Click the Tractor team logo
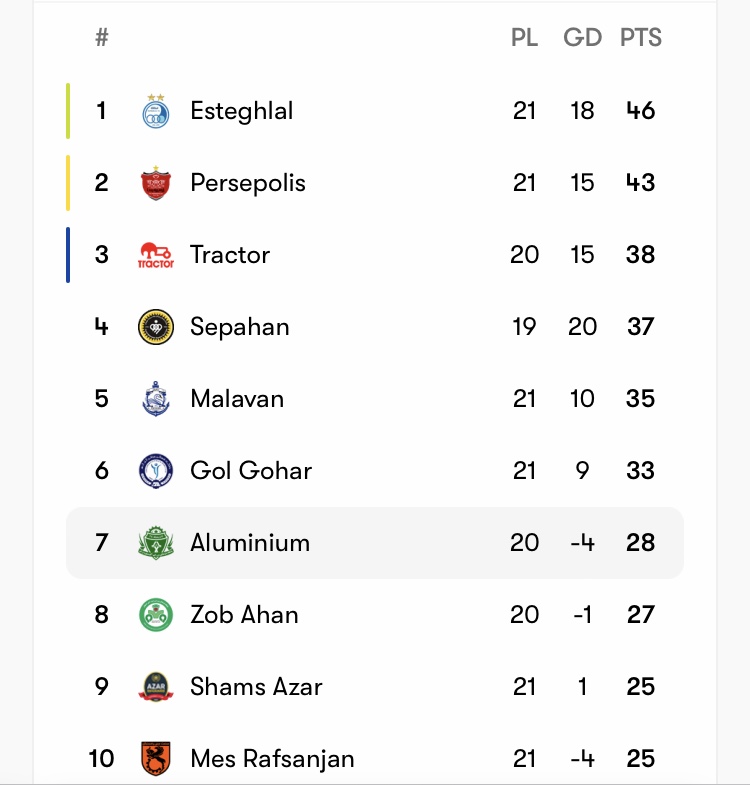750x785 pixels. click(x=156, y=255)
